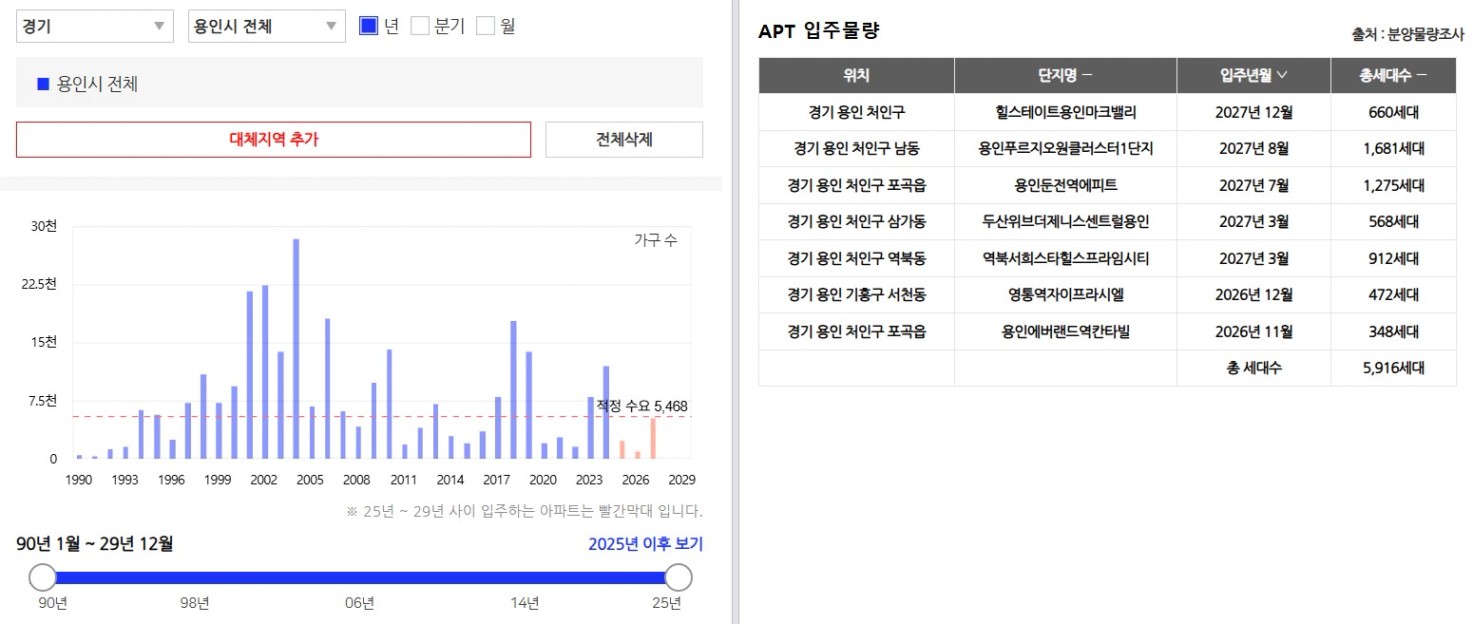Open the 경기 province dropdown

[95, 27]
